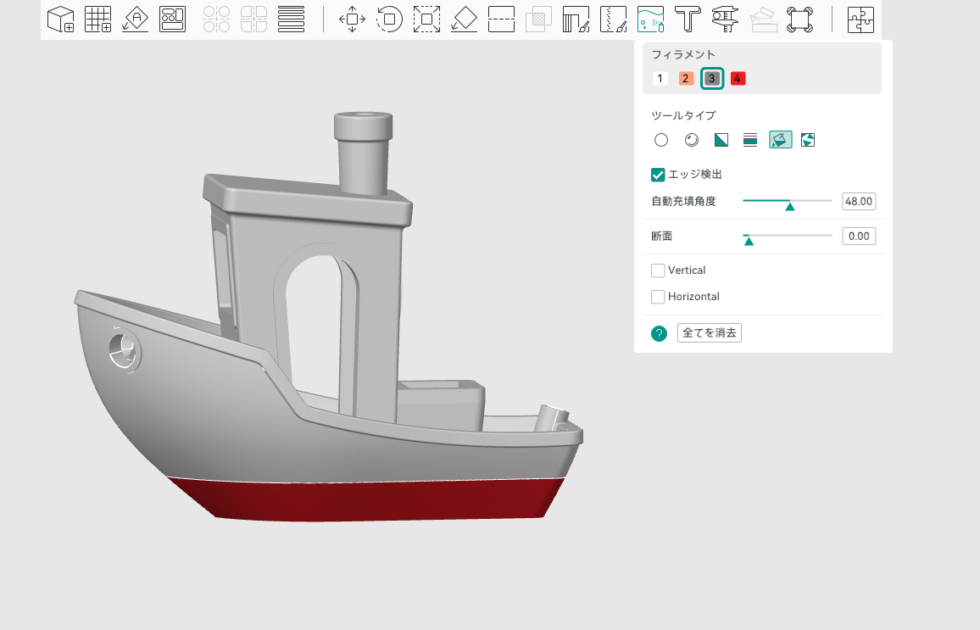Select the Auto orient tool
This screenshot has width=980, height=630.
[135, 19]
